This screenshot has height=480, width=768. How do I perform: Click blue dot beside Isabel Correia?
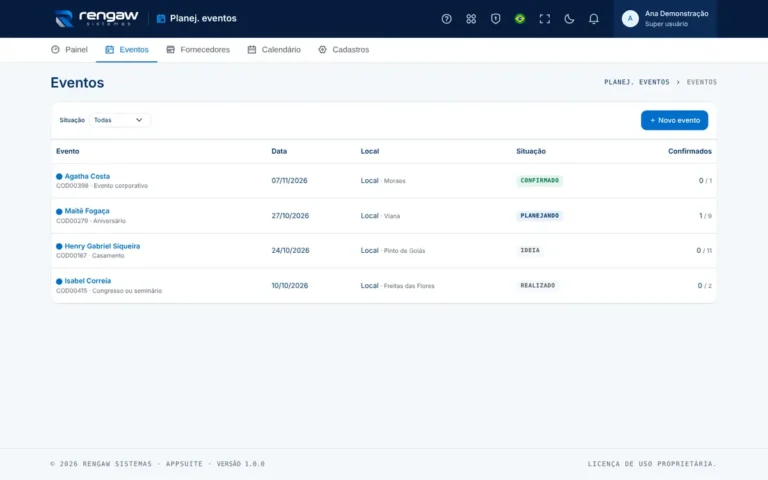coord(59,281)
